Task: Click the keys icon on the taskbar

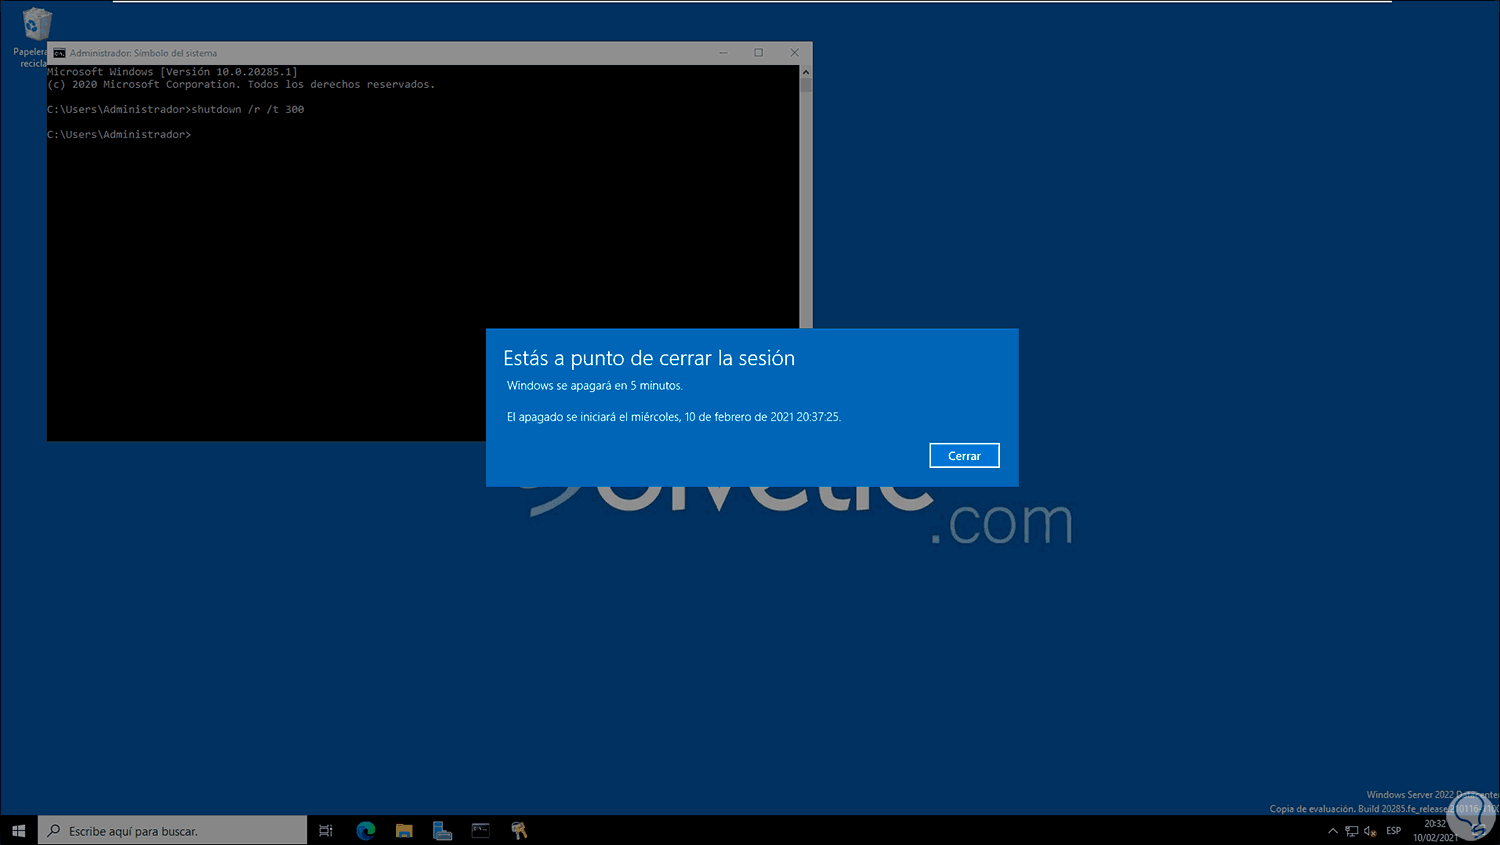Action: pos(519,830)
